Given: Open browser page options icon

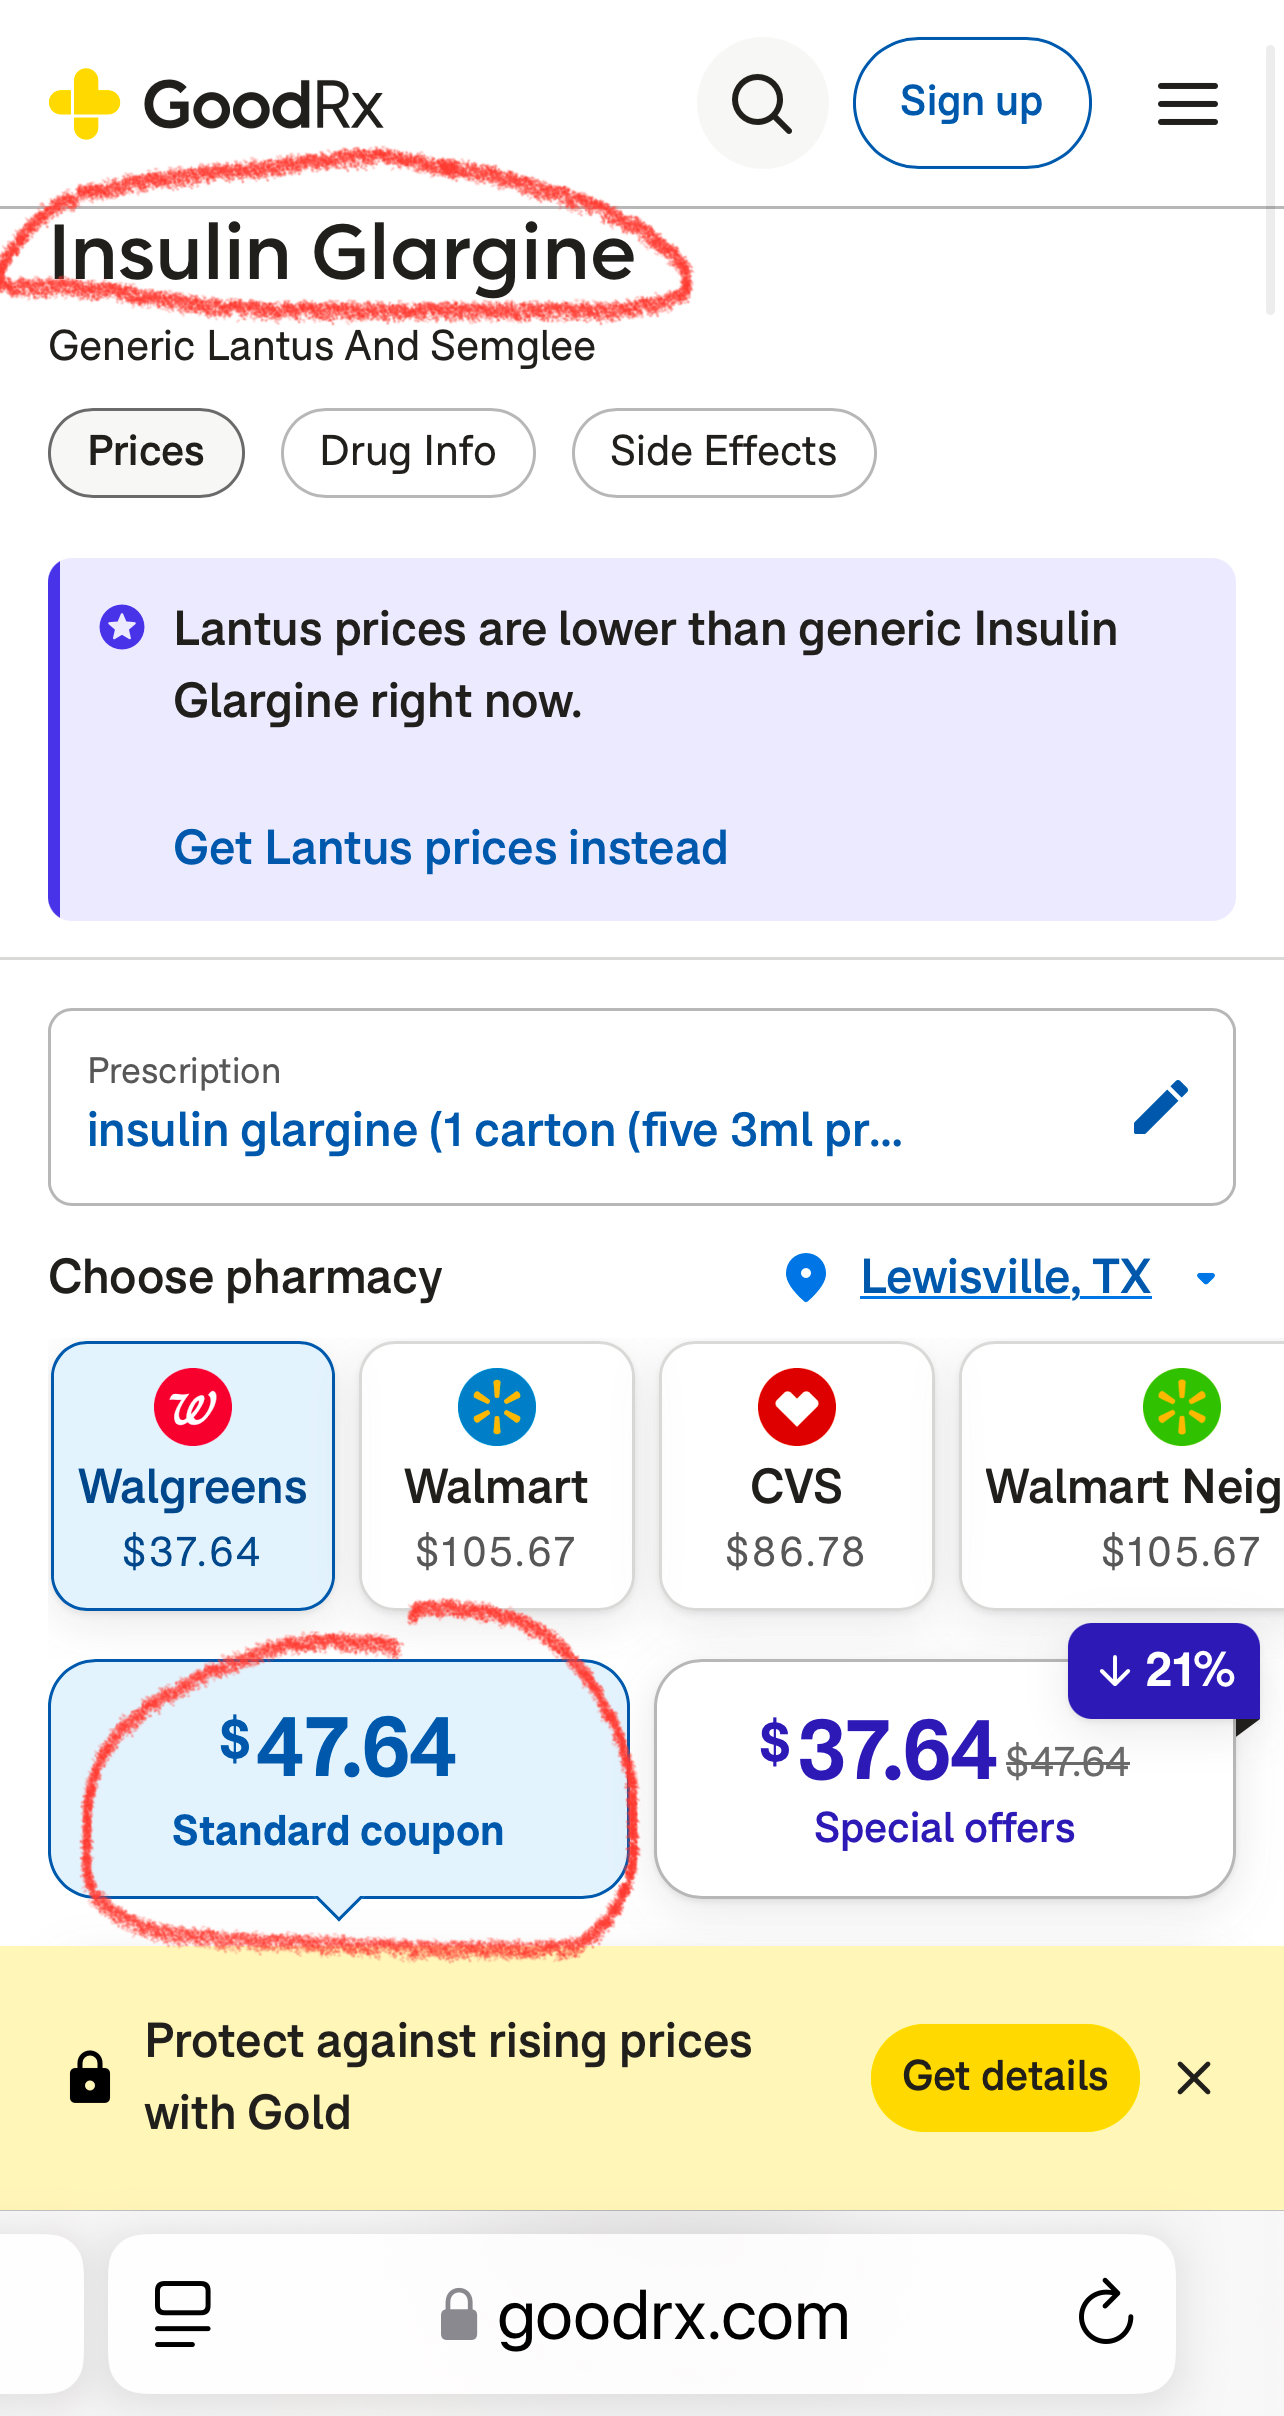Looking at the screenshot, I should point(183,2313).
